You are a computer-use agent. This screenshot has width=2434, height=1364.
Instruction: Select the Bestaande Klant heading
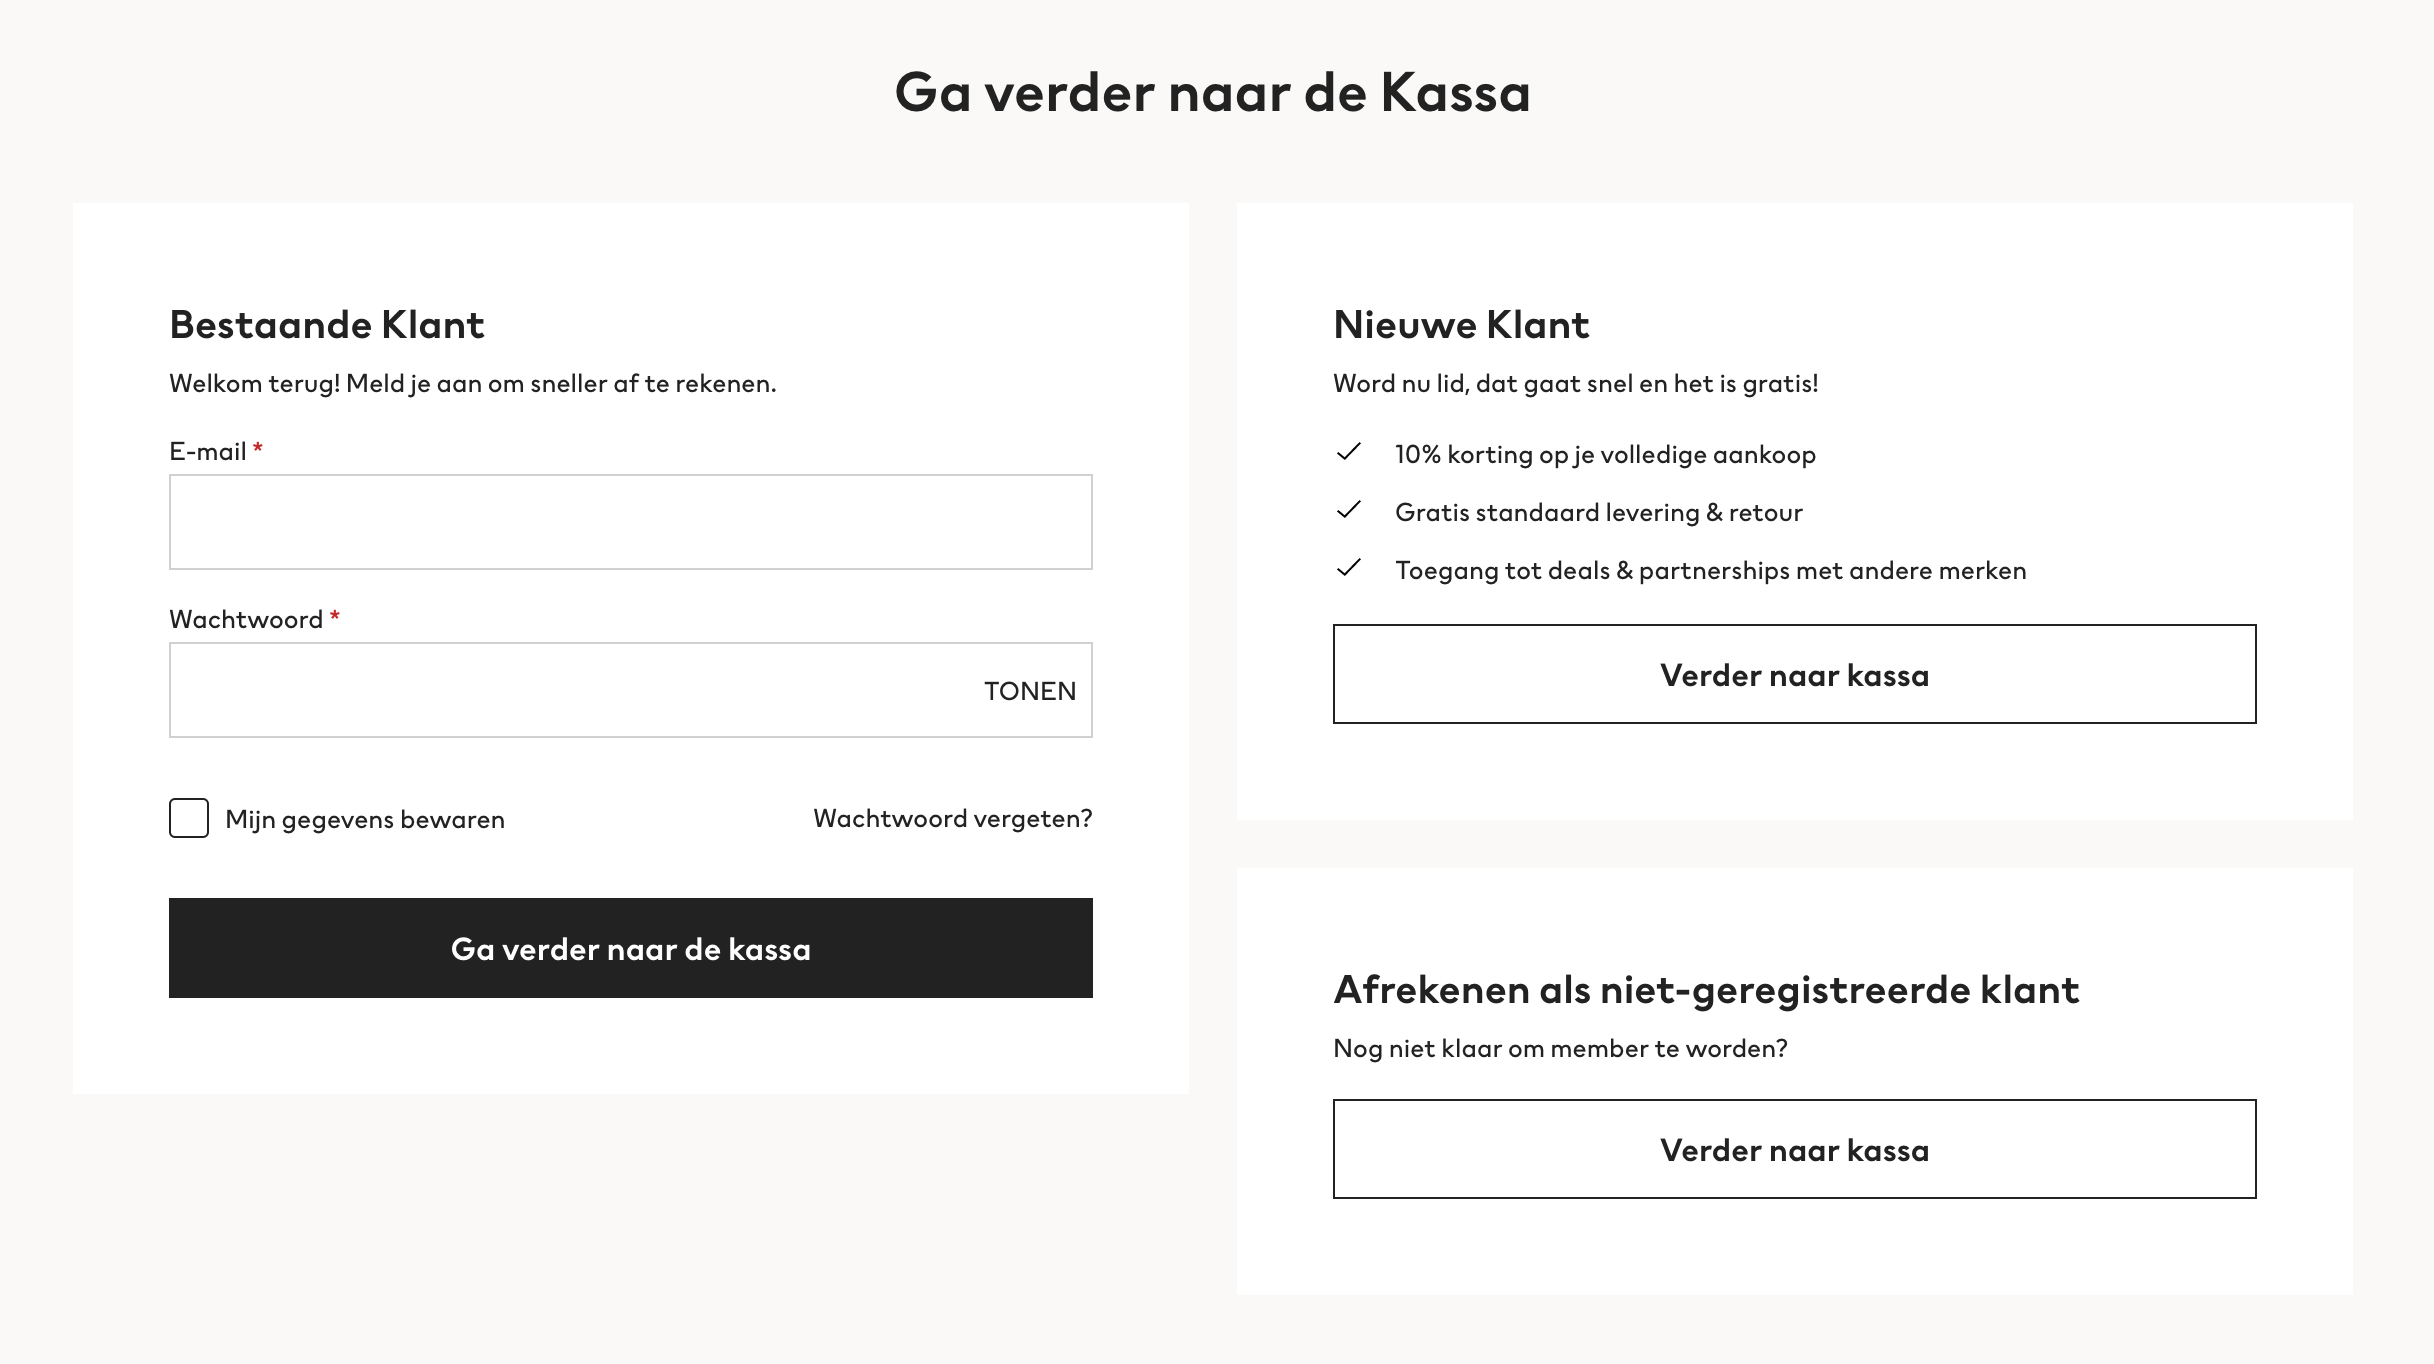(x=327, y=325)
